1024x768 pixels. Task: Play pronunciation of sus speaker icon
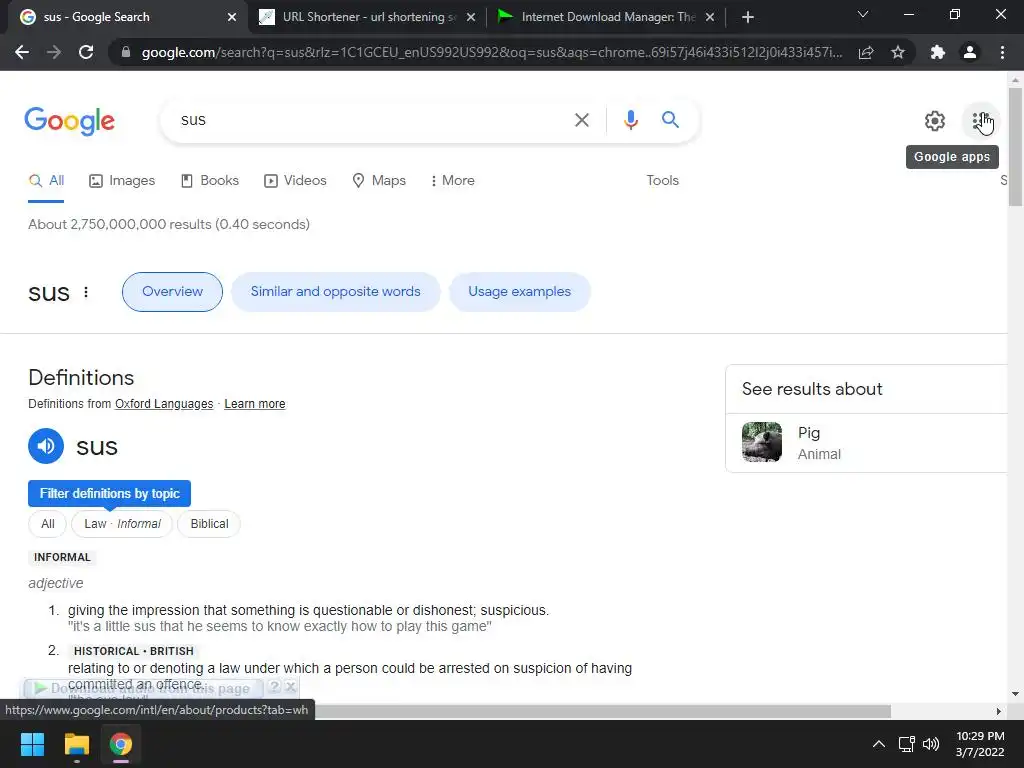[x=46, y=446]
